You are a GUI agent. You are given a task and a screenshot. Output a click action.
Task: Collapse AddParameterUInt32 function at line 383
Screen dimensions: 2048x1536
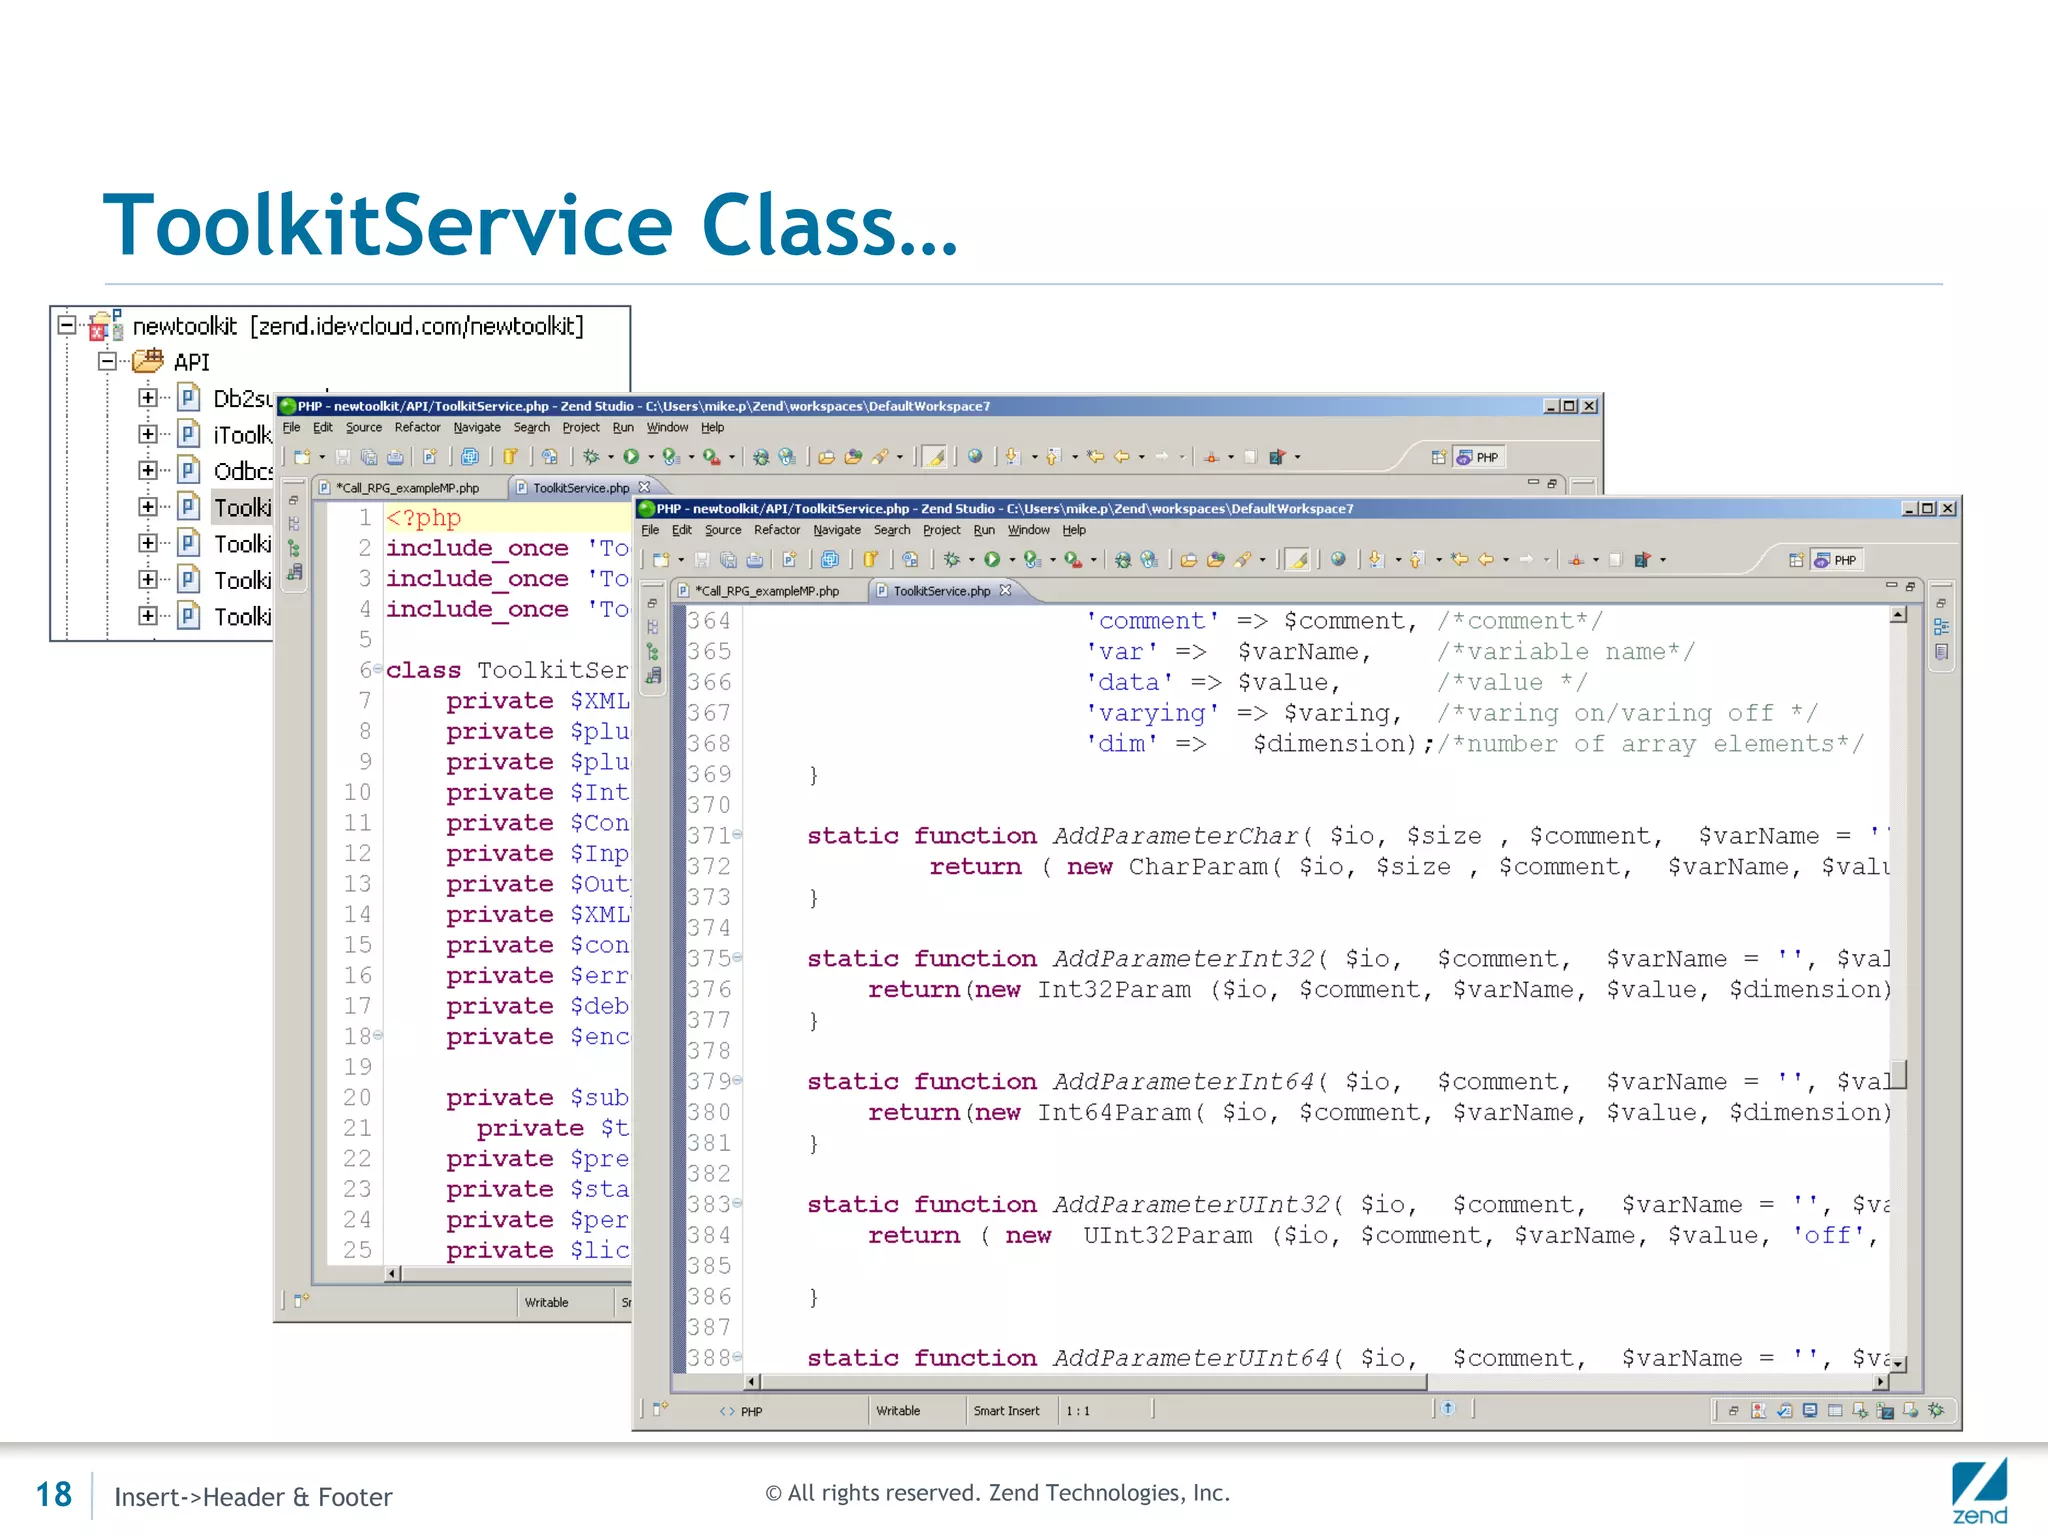pyautogui.click(x=737, y=1203)
